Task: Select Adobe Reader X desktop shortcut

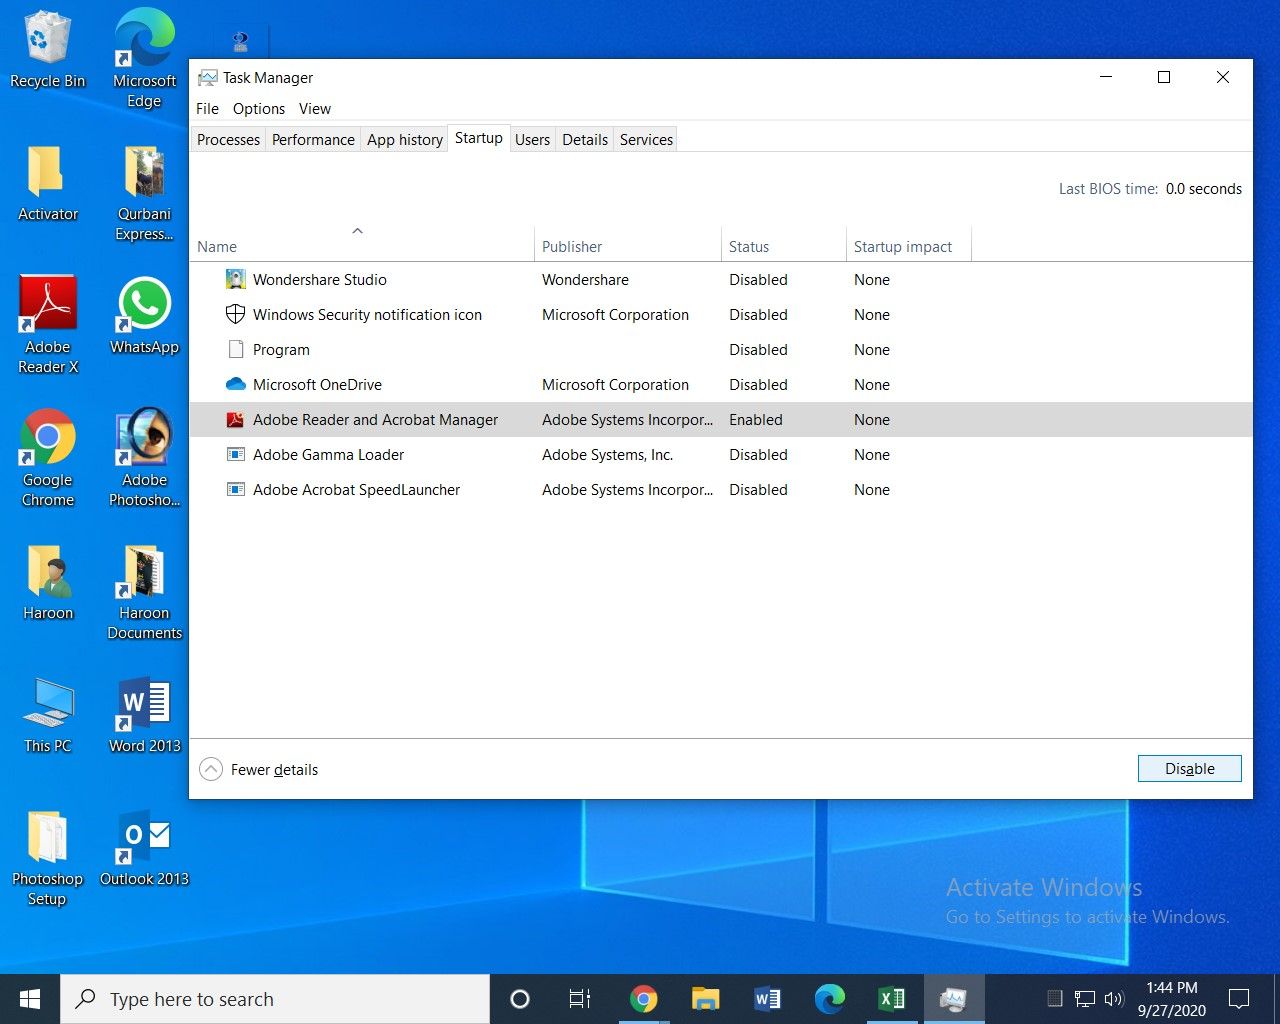Action: click(47, 325)
